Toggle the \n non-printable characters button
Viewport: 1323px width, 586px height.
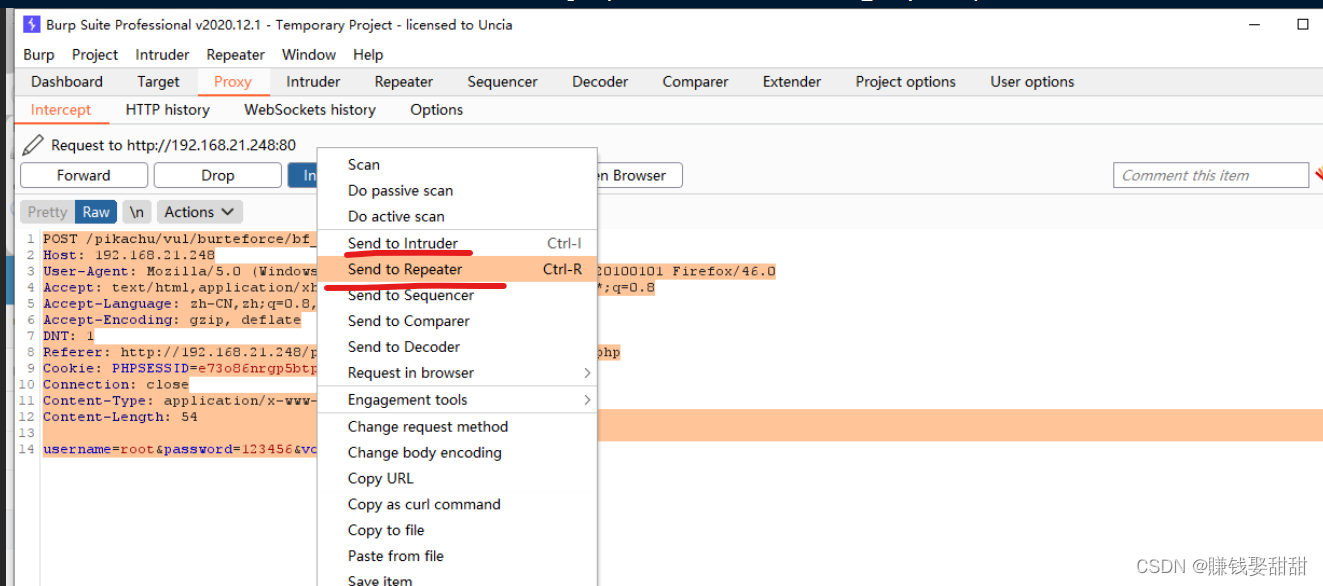[137, 212]
